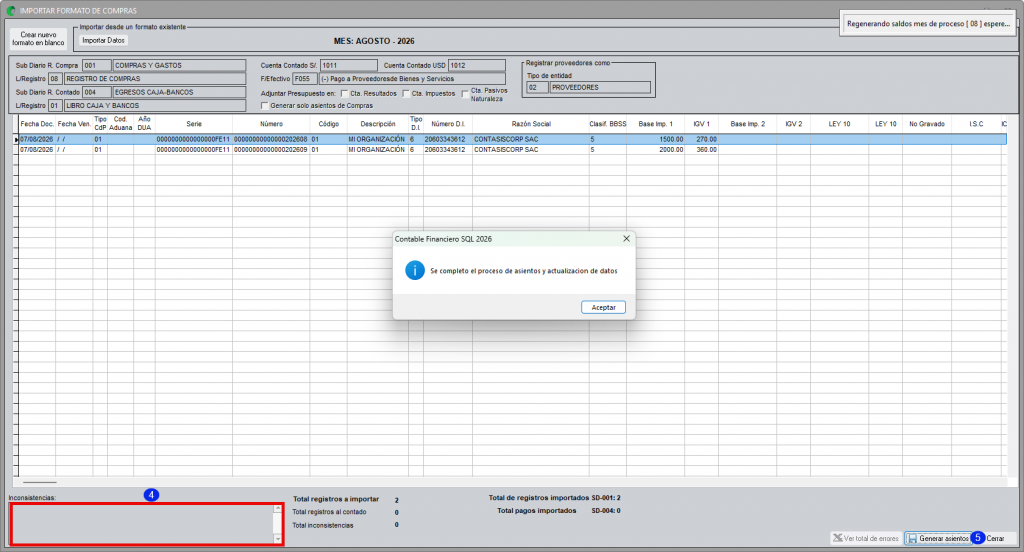The image size is (1024, 552).
Task: Click the current row indicator arrow in the grid
Action: 16,140
